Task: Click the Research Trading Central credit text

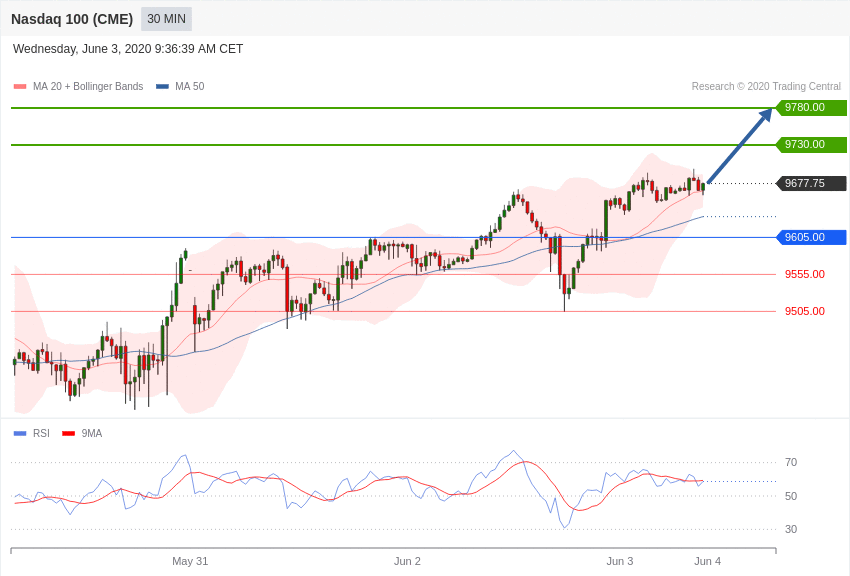Action: 766,87
